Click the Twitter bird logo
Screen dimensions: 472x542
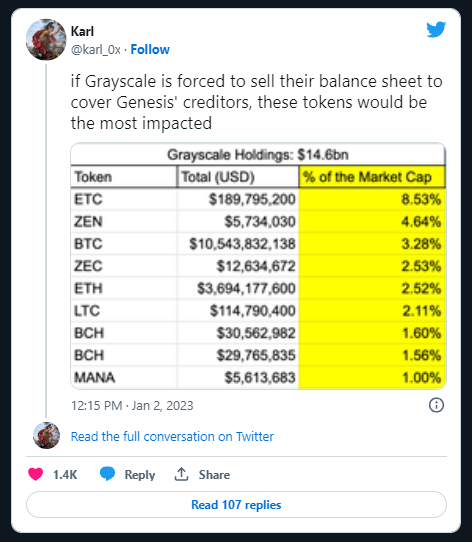click(x=436, y=29)
